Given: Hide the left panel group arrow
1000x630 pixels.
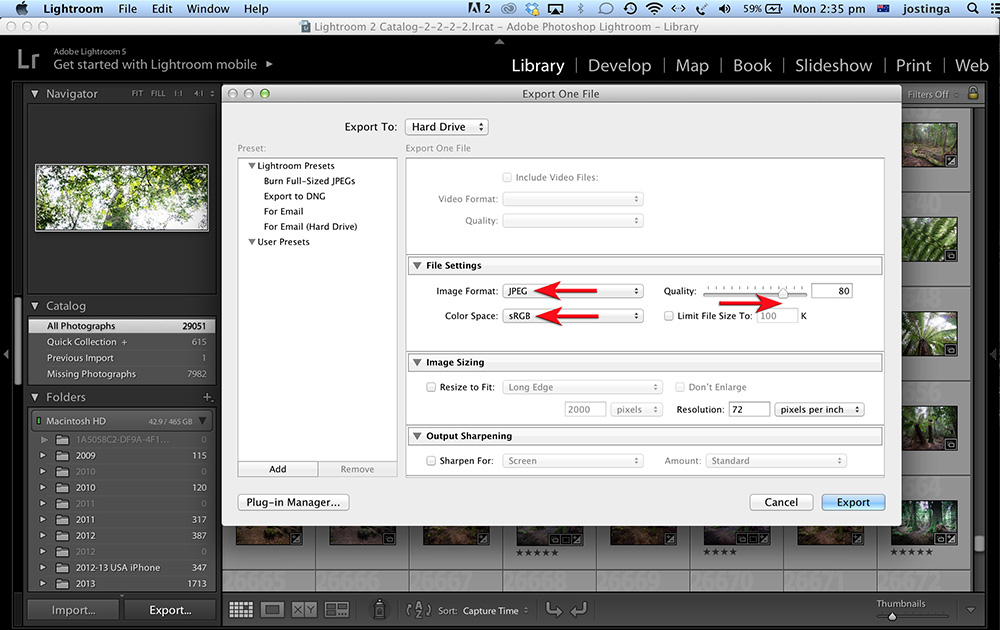Looking at the screenshot, I should coord(6,354).
